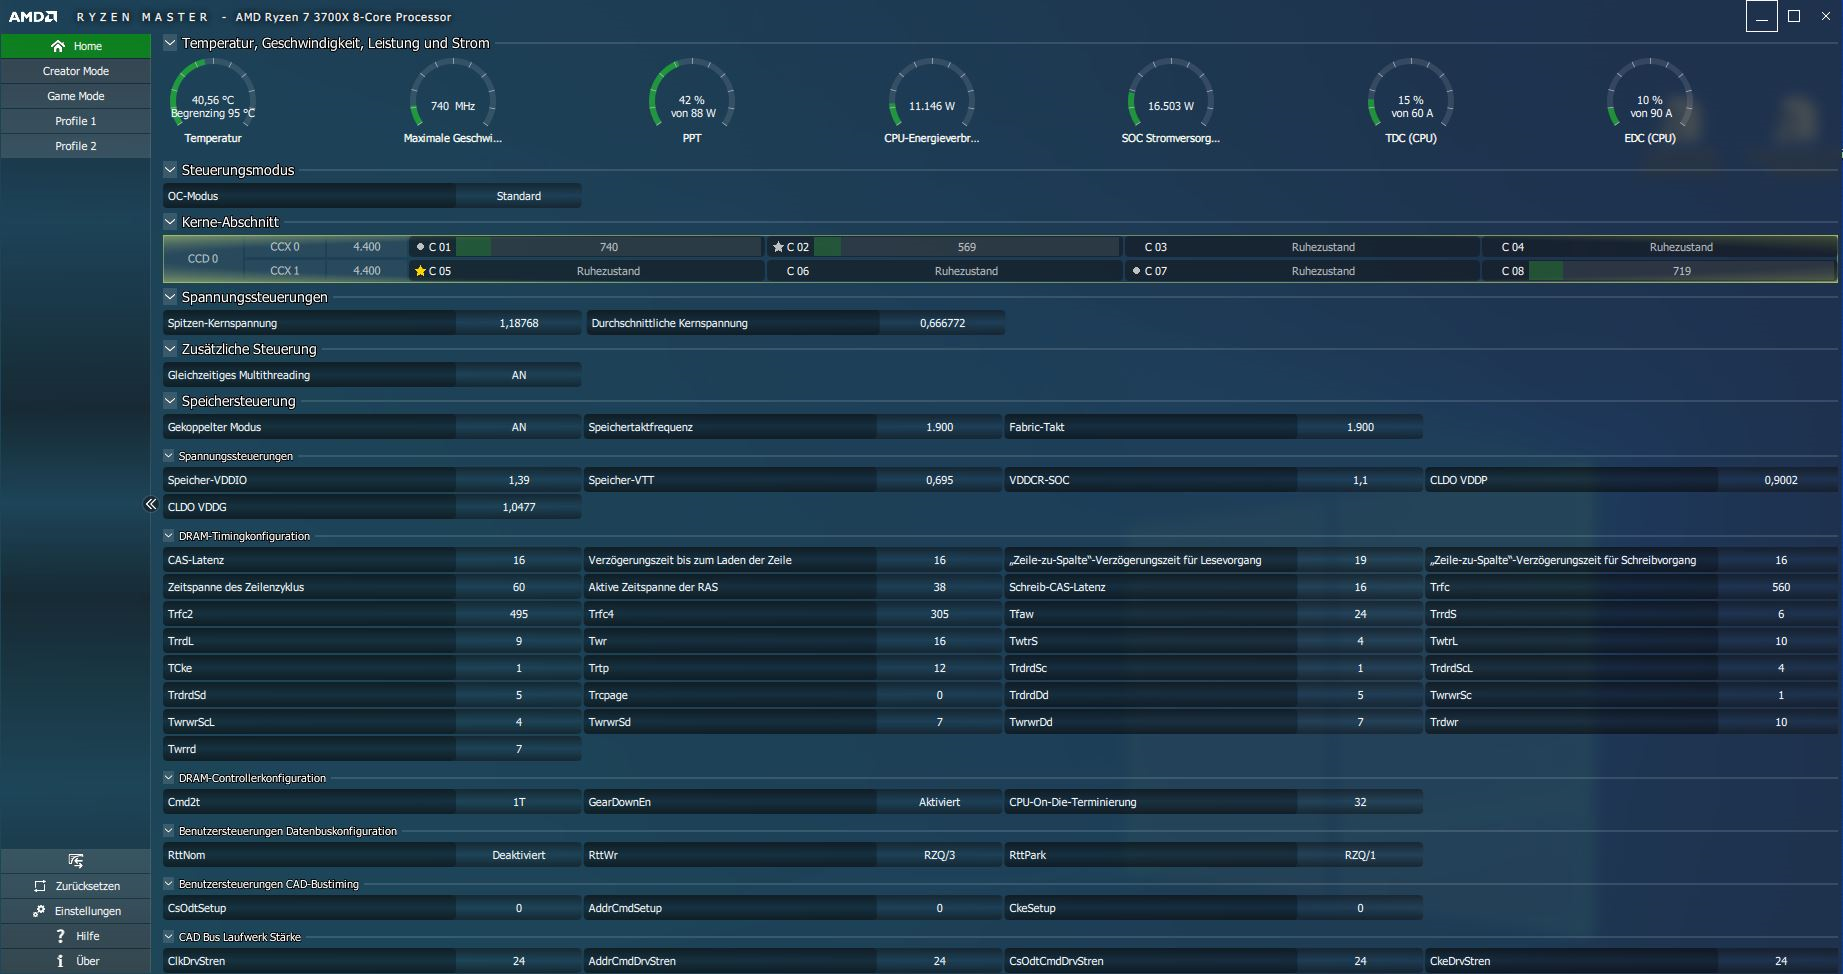The height and width of the screenshot is (974, 1843).
Task: Collapse the sidebar with the double-arrow icon
Action: [x=150, y=505]
